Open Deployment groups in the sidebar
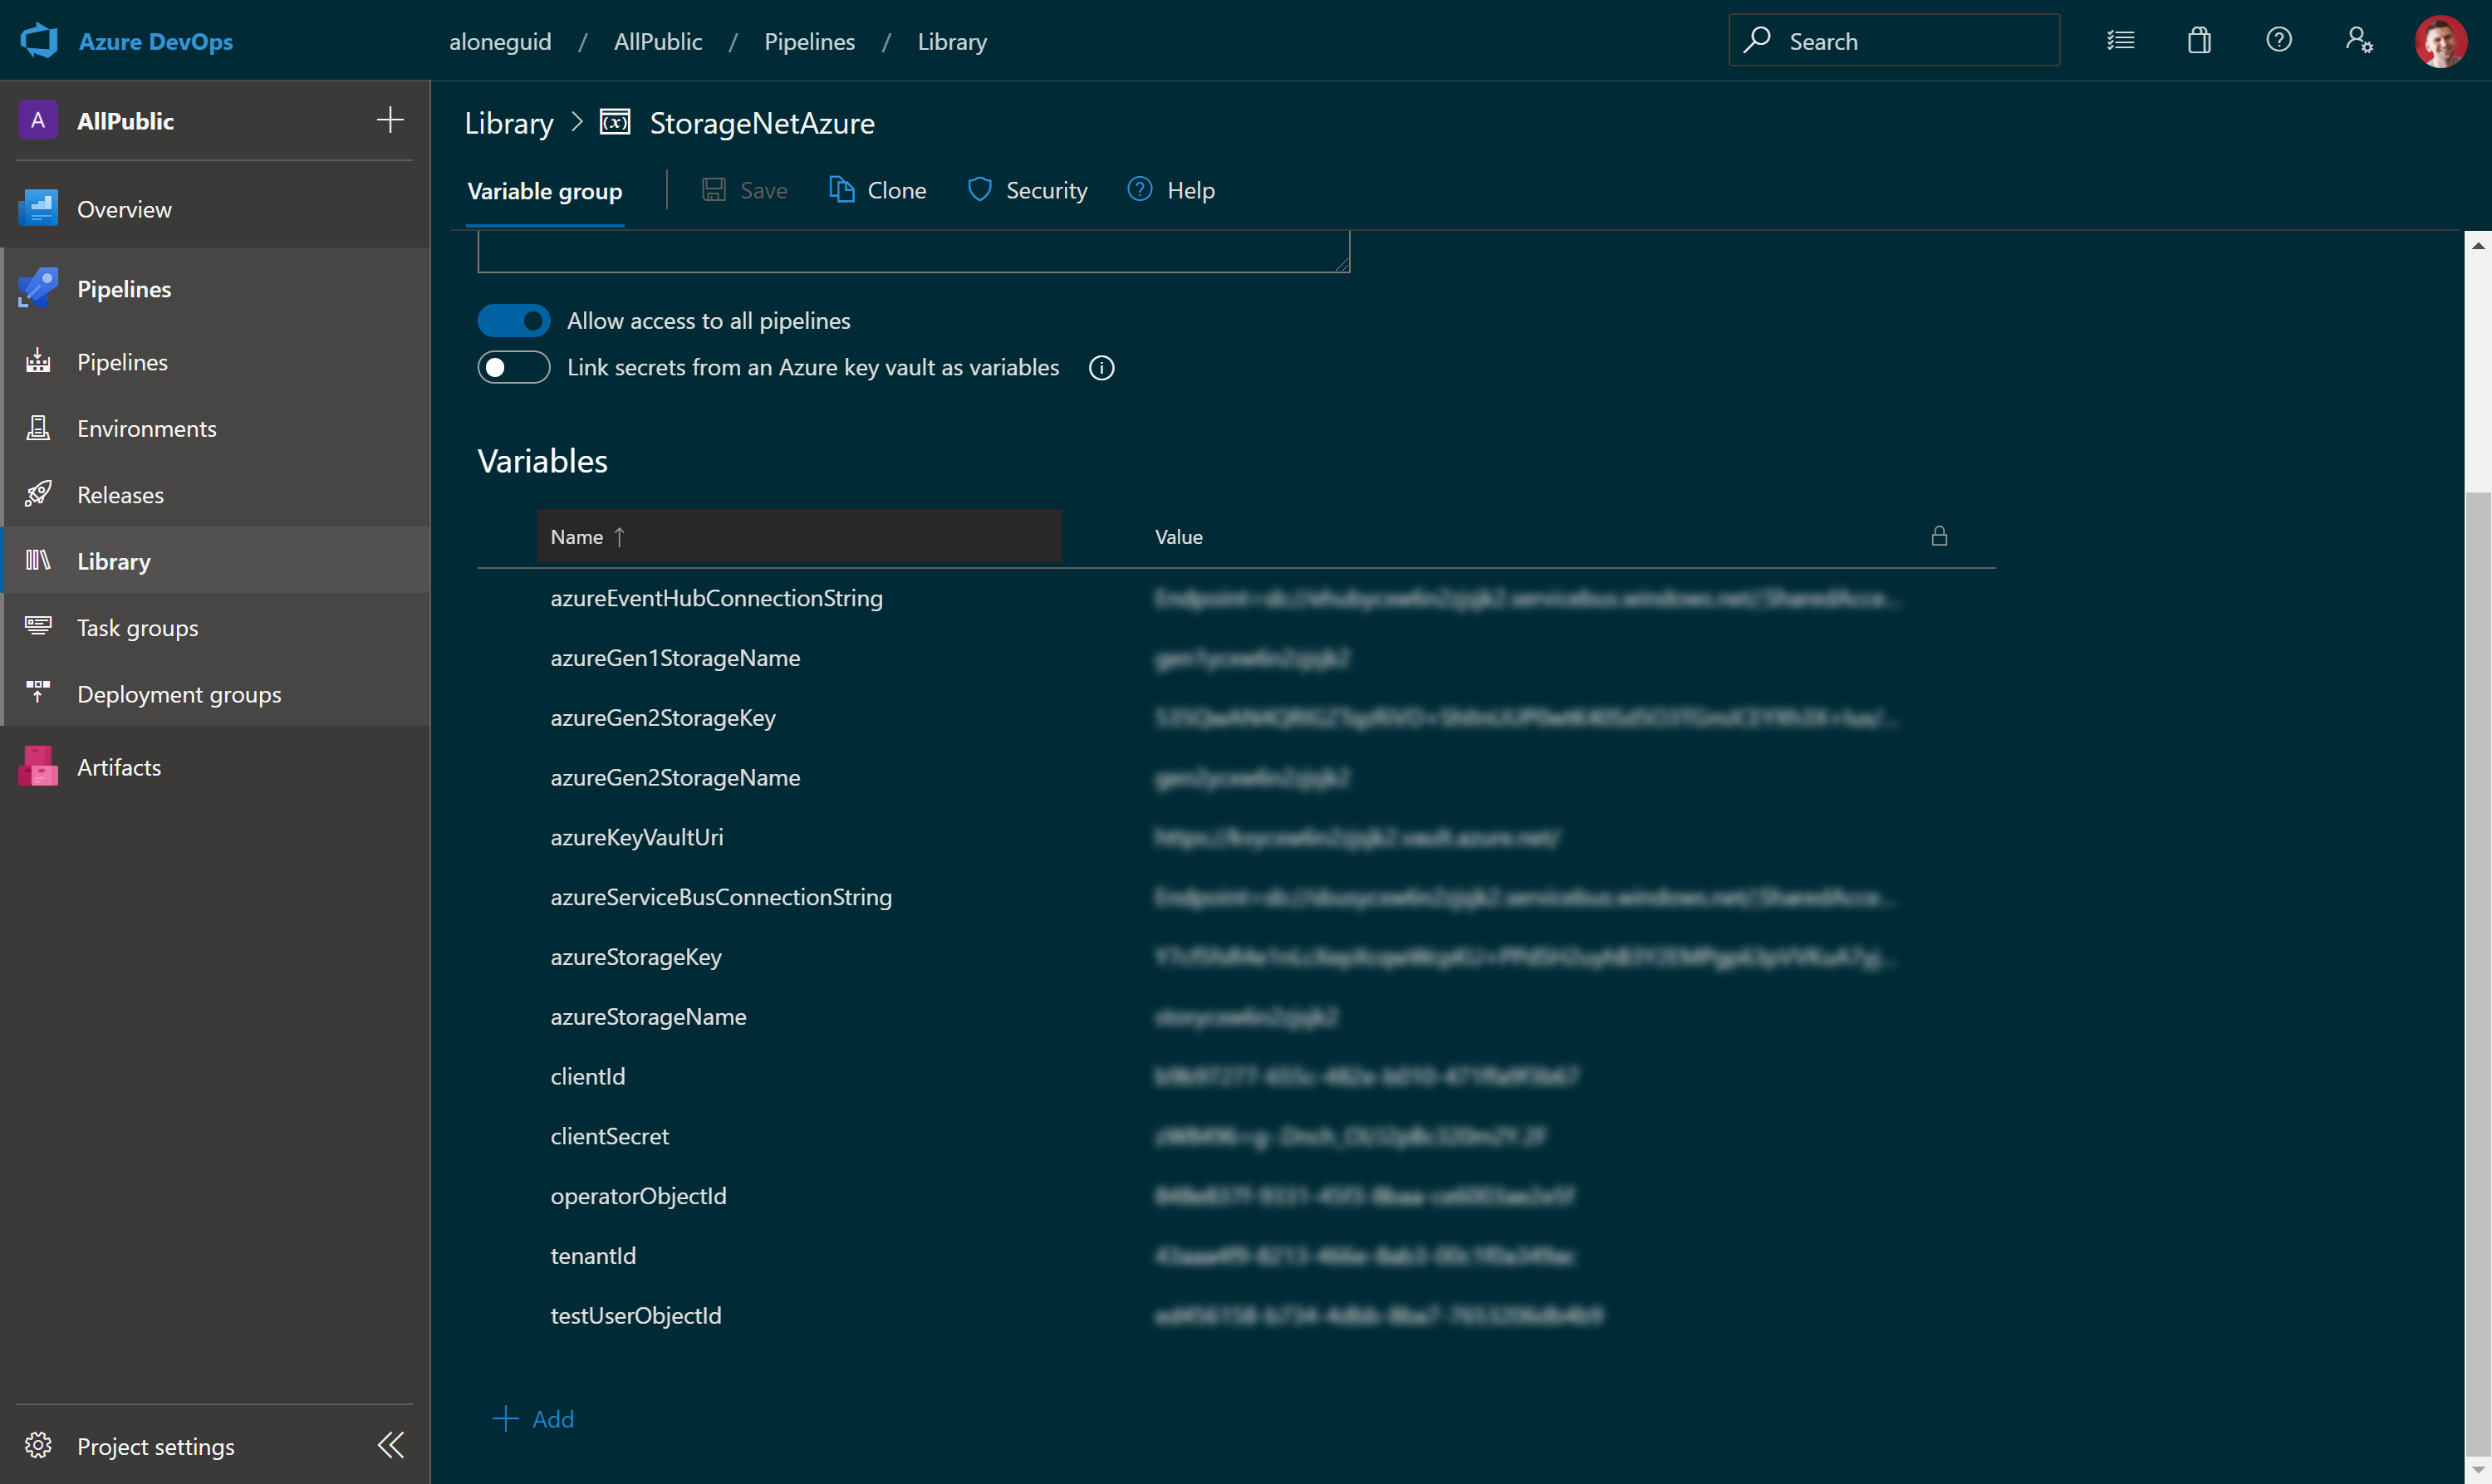This screenshot has width=2492, height=1484. (x=215, y=693)
